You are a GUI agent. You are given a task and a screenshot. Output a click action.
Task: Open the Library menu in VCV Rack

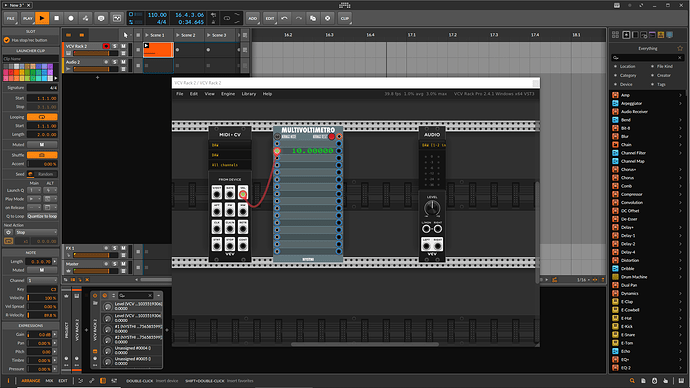[249, 94]
